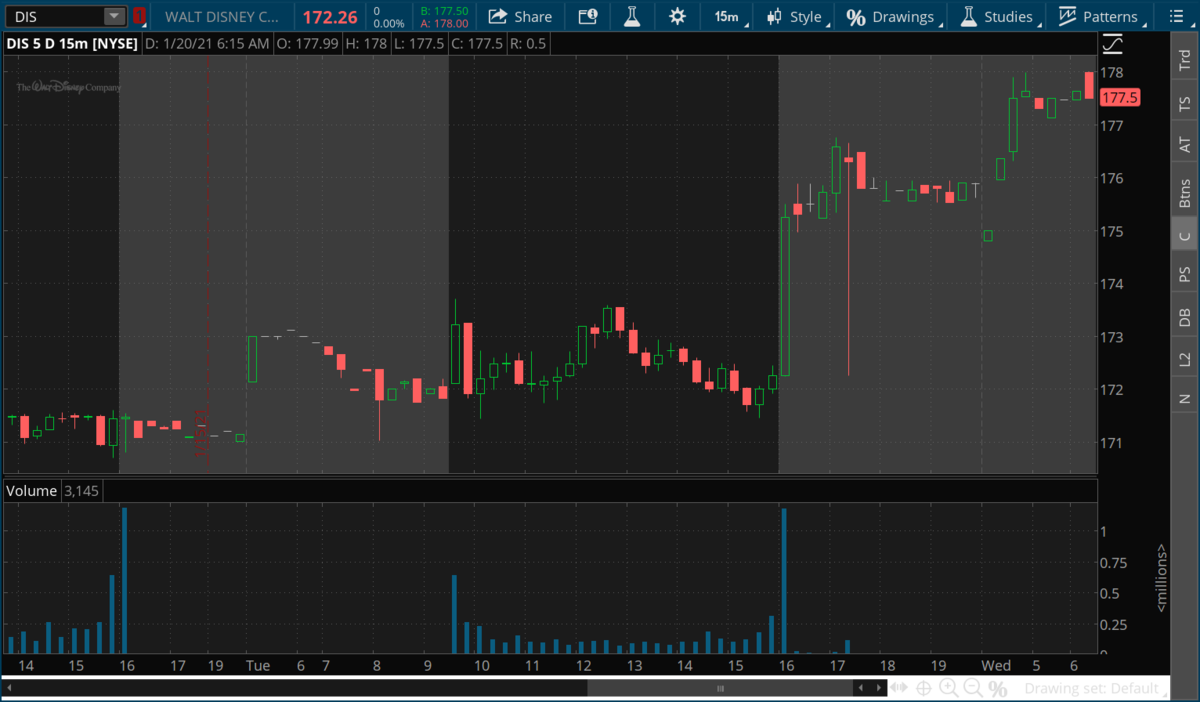Click the WALT DISNEY C... company name
This screenshot has width=1200, height=702.
(224, 16)
